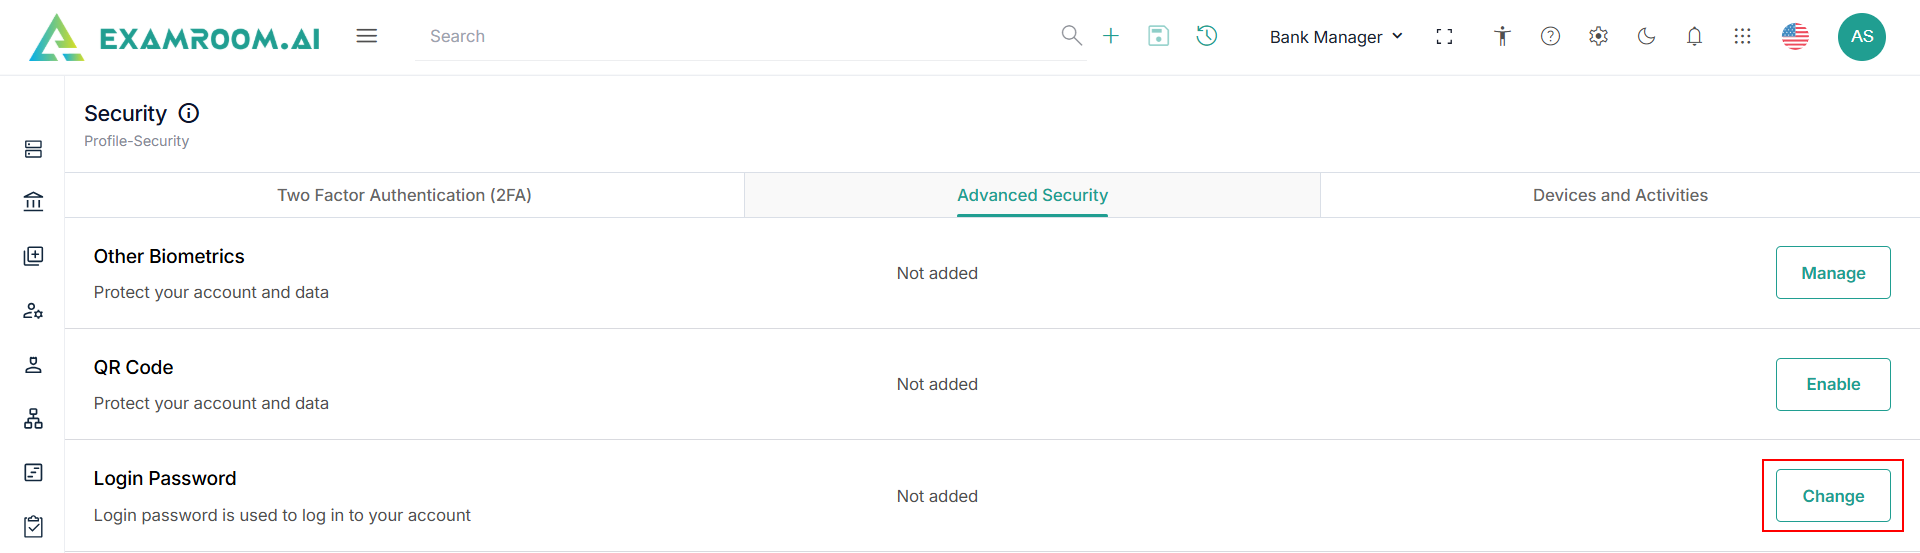Open the apps grid launcher
This screenshot has width=1920, height=553.
click(x=1742, y=37)
